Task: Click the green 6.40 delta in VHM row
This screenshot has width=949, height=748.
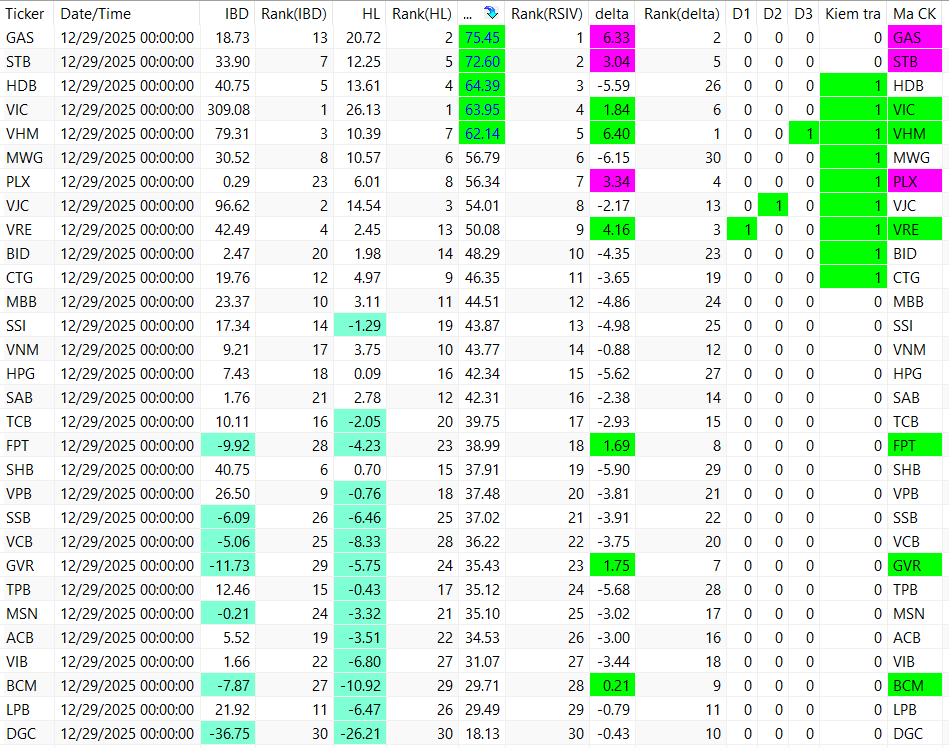Action: point(612,134)
